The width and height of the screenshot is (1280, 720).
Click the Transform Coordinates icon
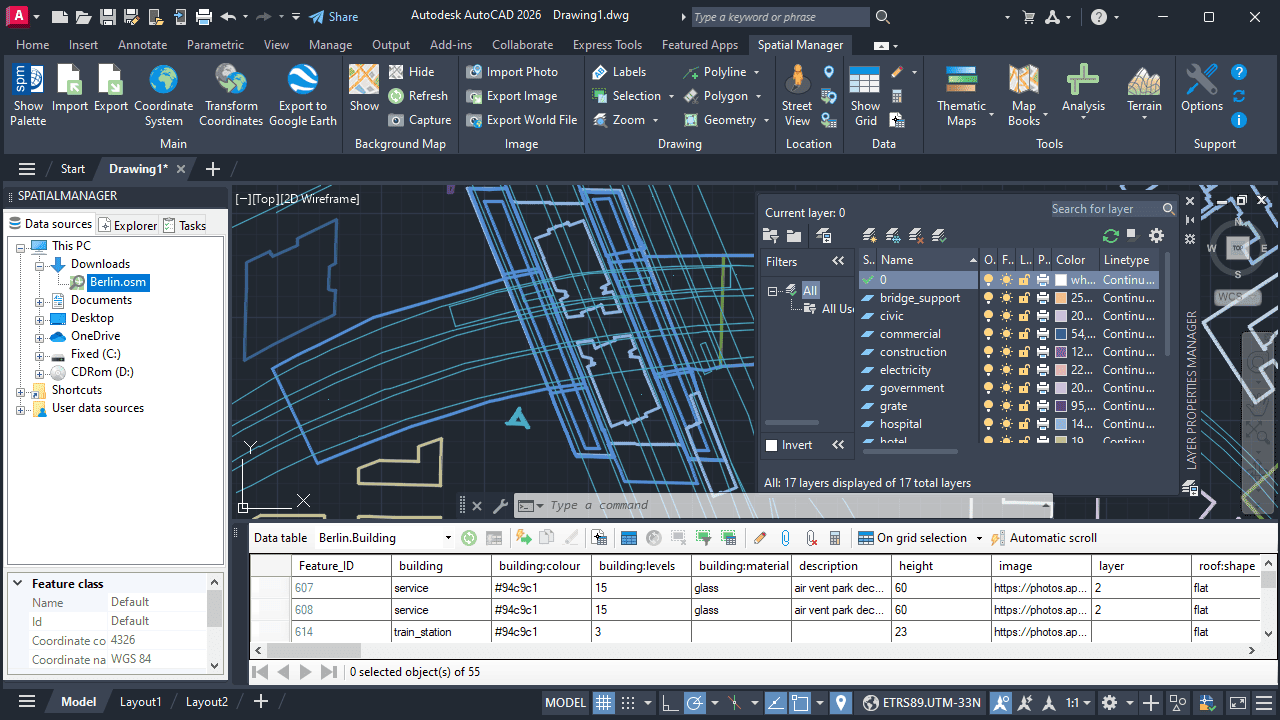point(231,95)
